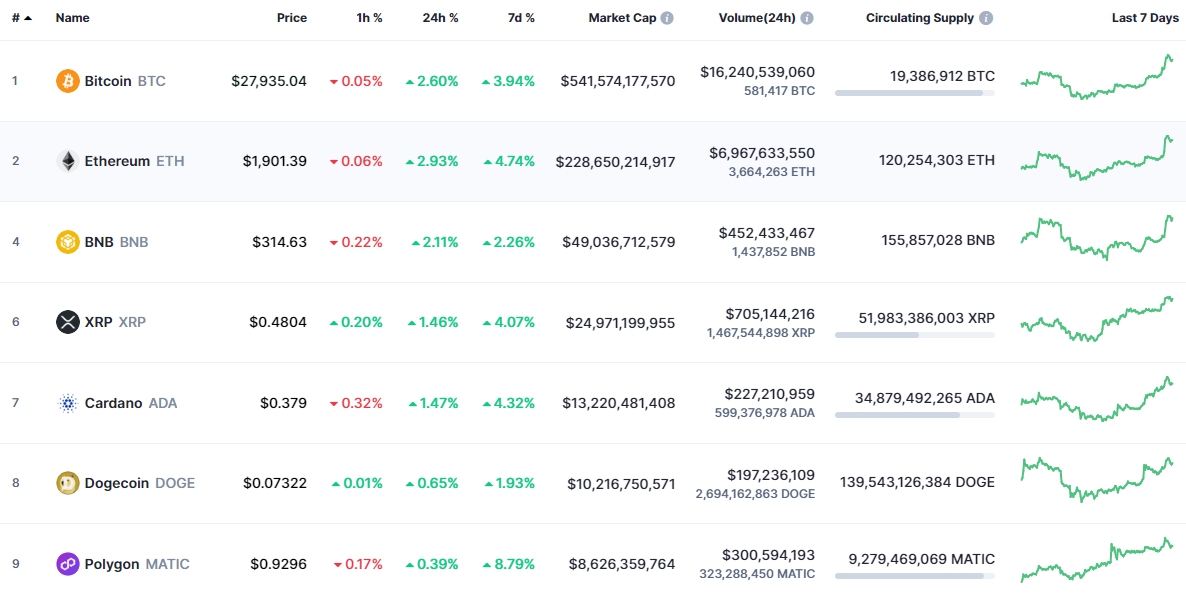Open the Bitcoin coin page link
The width and height of the screenshot is (1186, 596).
click(x=110, y=81)
